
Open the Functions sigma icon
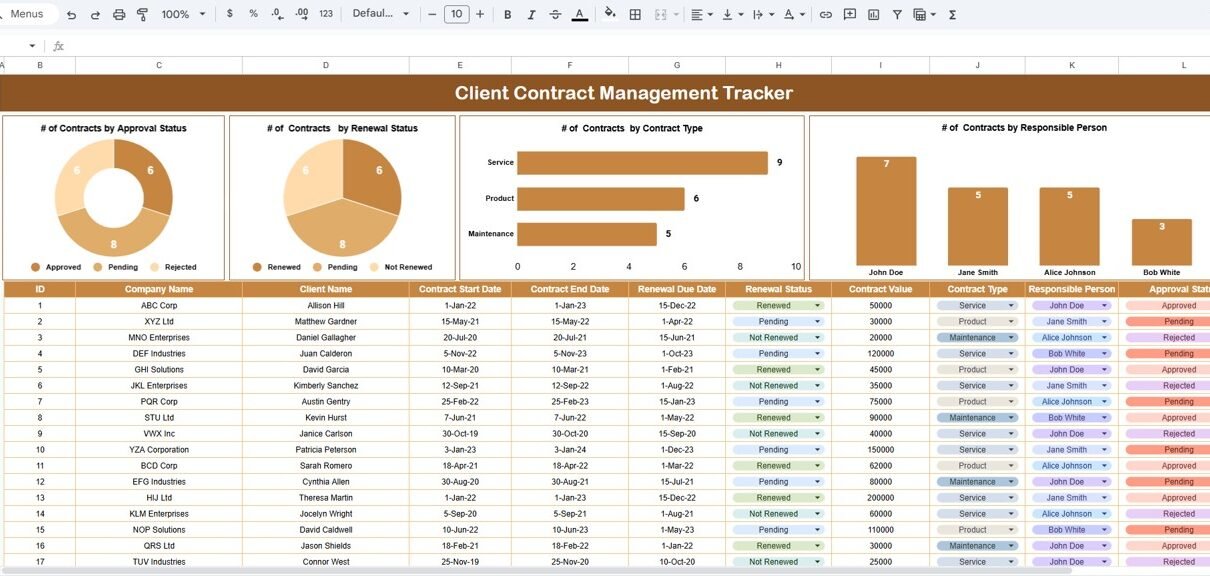point(952,15)
